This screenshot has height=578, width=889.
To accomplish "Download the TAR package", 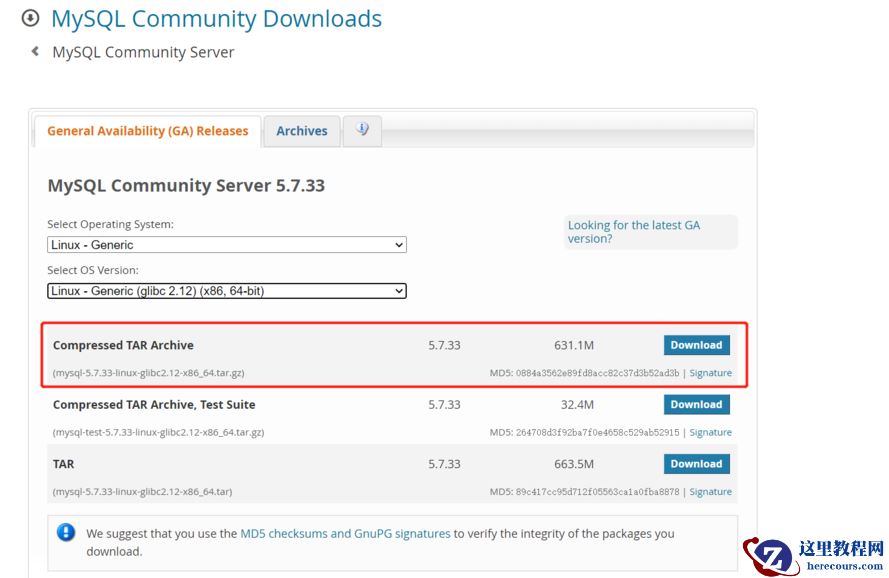I will click(696, 463).
